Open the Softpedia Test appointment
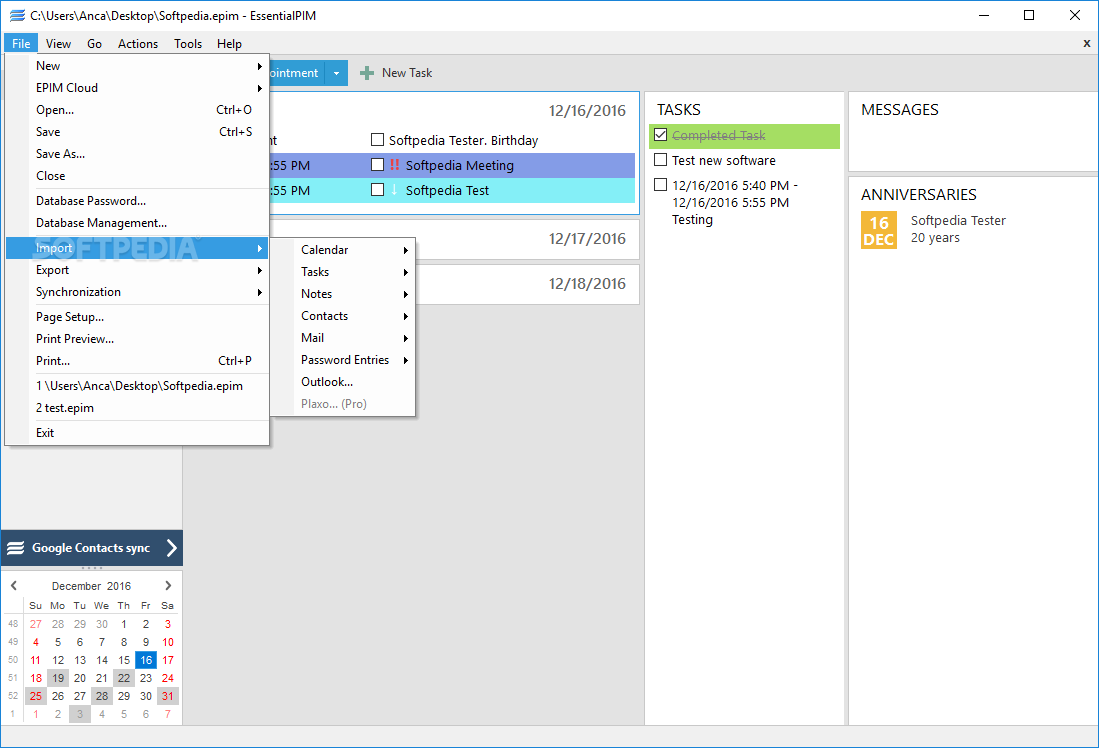Screen dimensions: 1099x748 [x=447, y=191]
